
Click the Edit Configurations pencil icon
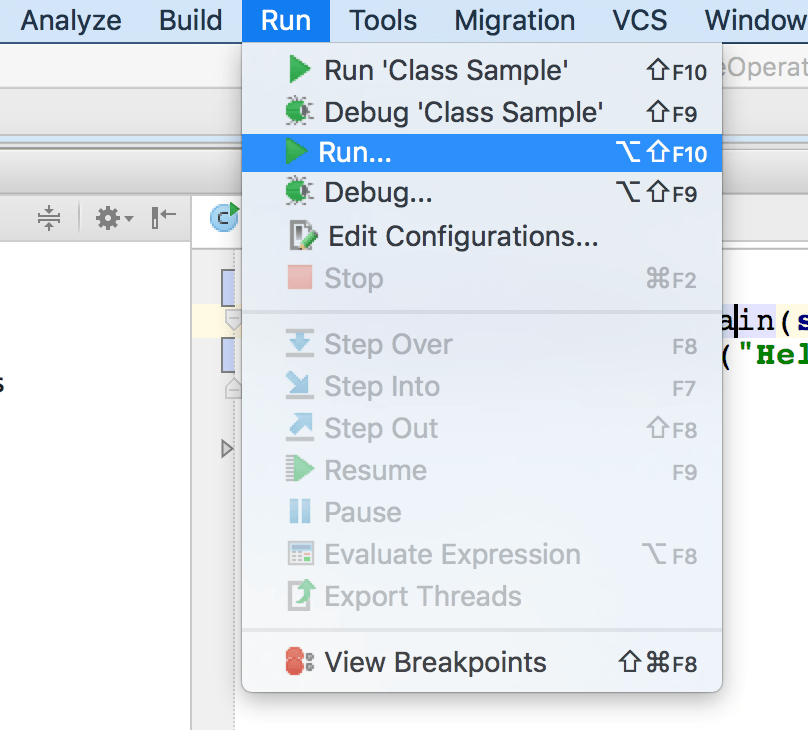point(302,236)
